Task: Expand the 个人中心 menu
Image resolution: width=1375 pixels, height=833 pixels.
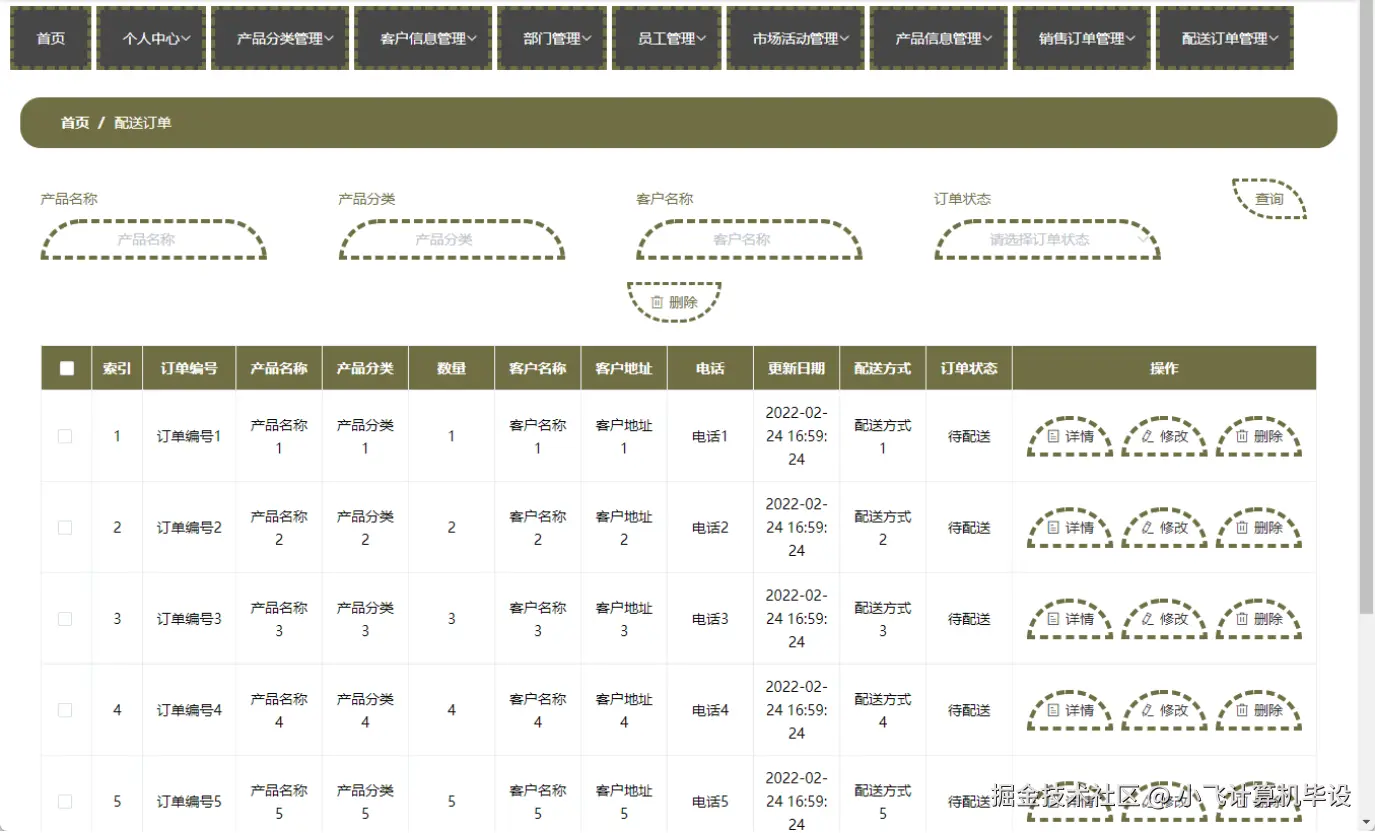Action: pos(151,38)
